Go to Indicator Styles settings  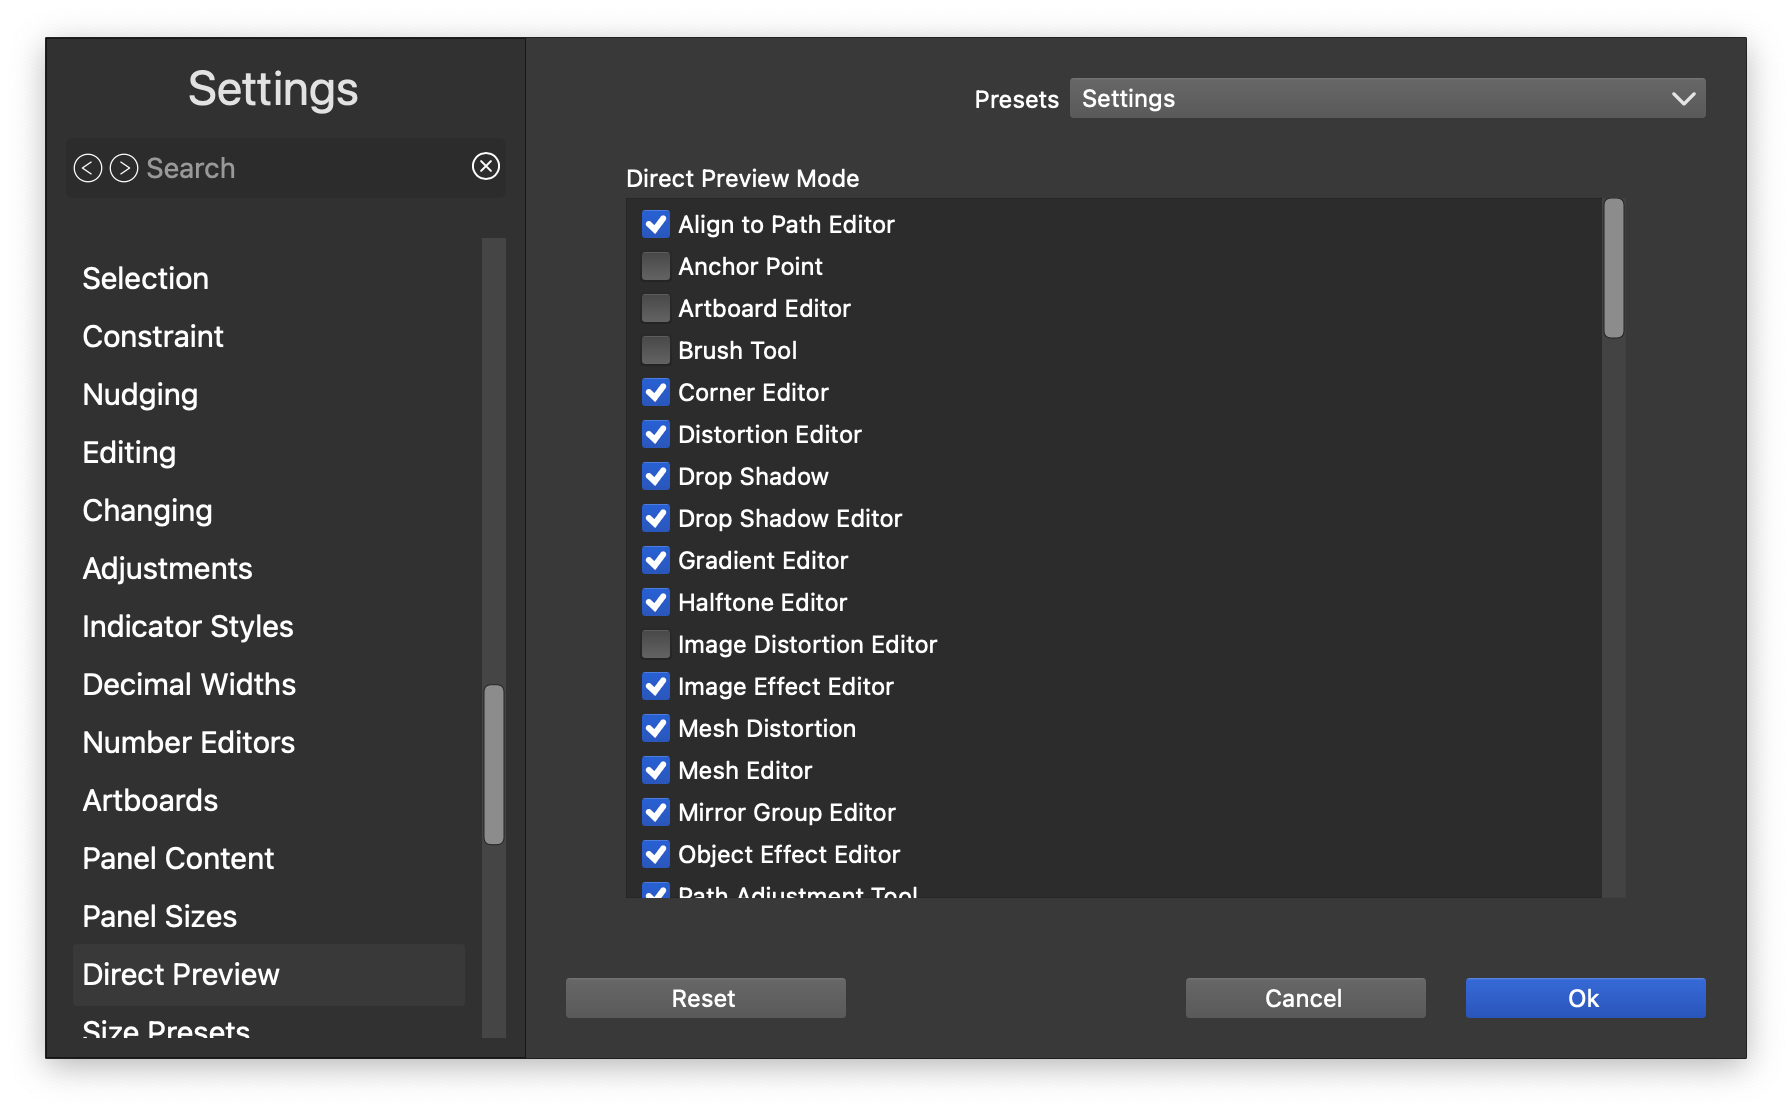(x=188, y=626)
